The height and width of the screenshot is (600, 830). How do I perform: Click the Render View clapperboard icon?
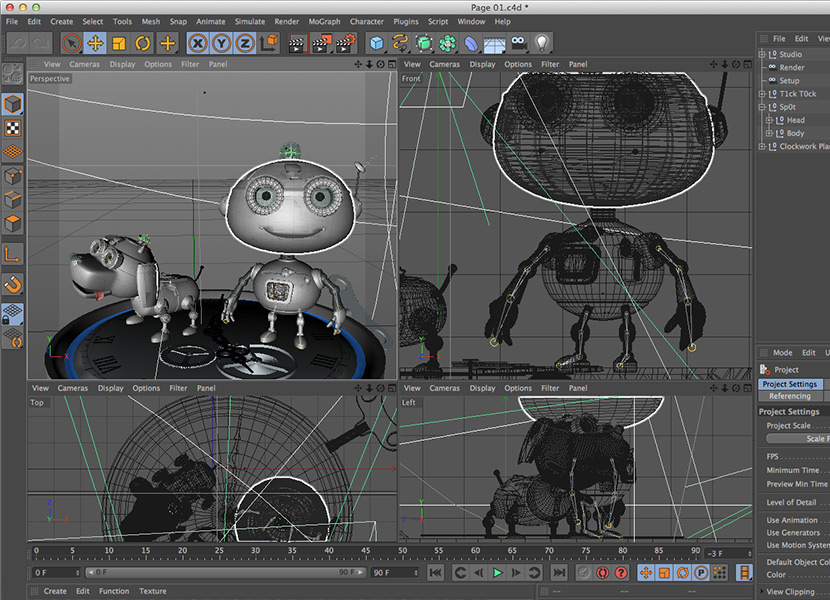[x=297, y=43]
